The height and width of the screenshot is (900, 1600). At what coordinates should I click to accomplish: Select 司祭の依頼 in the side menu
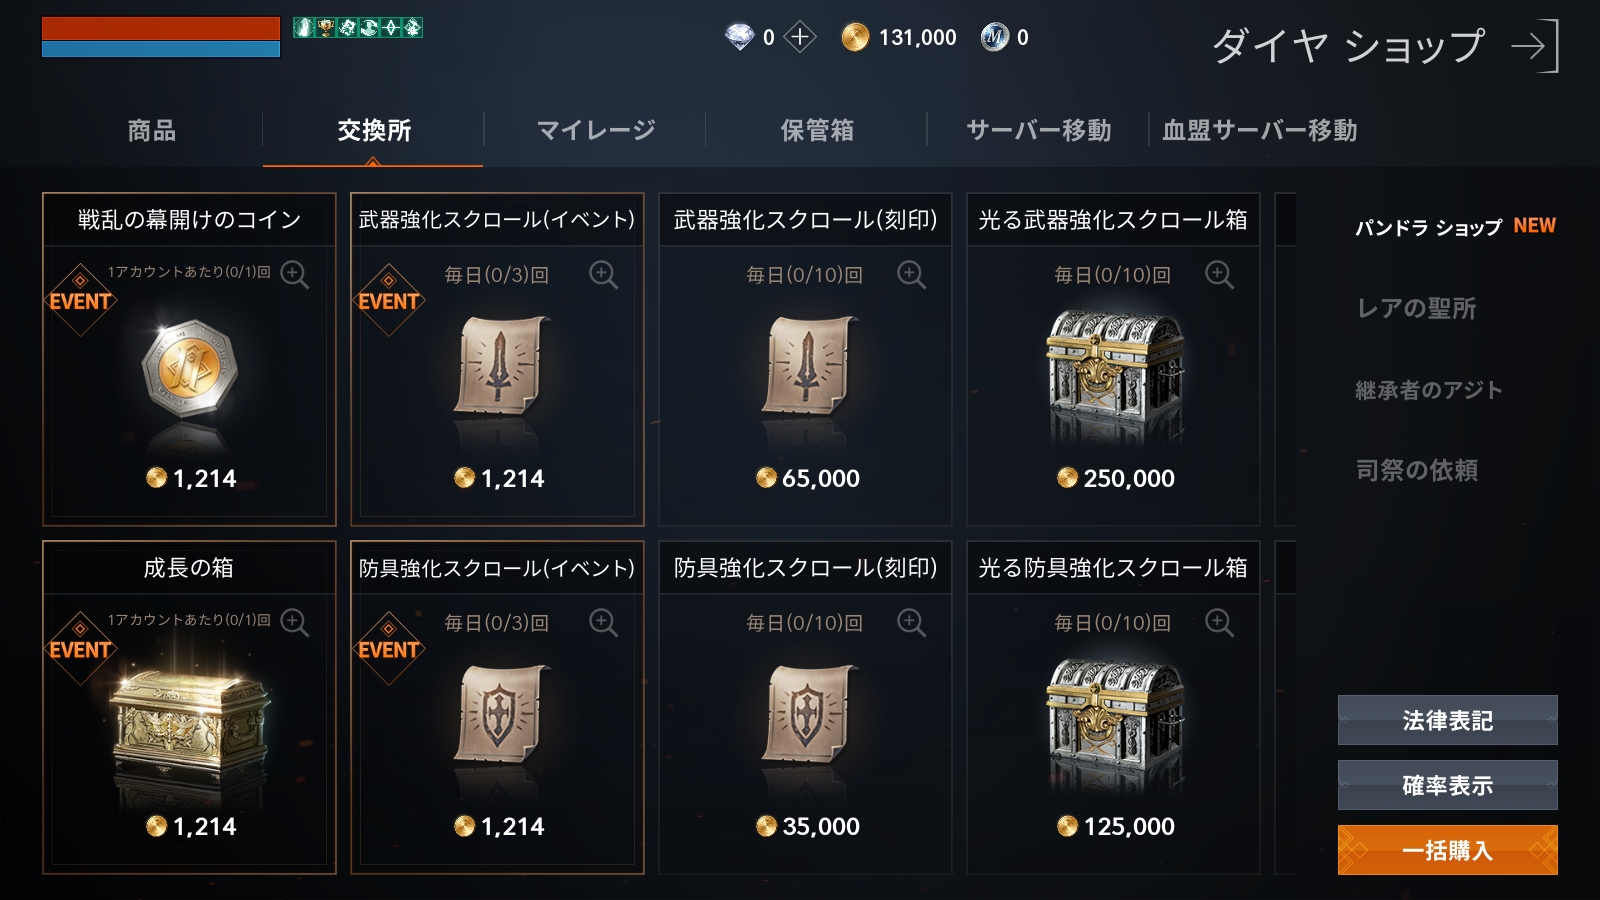pos(1416,471)
